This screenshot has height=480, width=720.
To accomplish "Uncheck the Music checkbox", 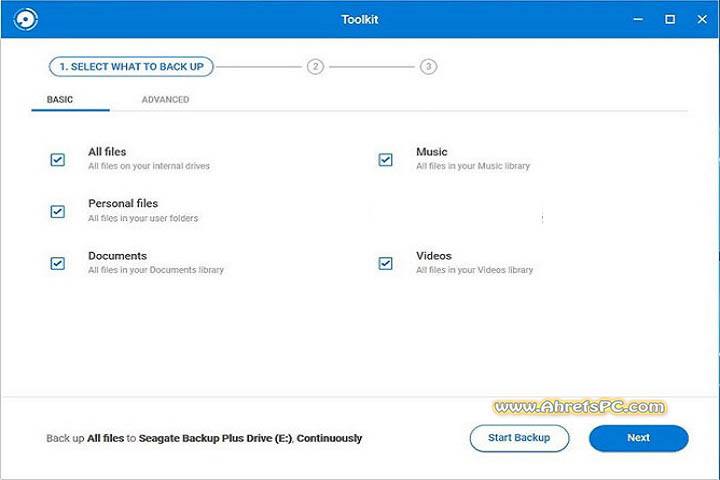I will tap(385, 159).
